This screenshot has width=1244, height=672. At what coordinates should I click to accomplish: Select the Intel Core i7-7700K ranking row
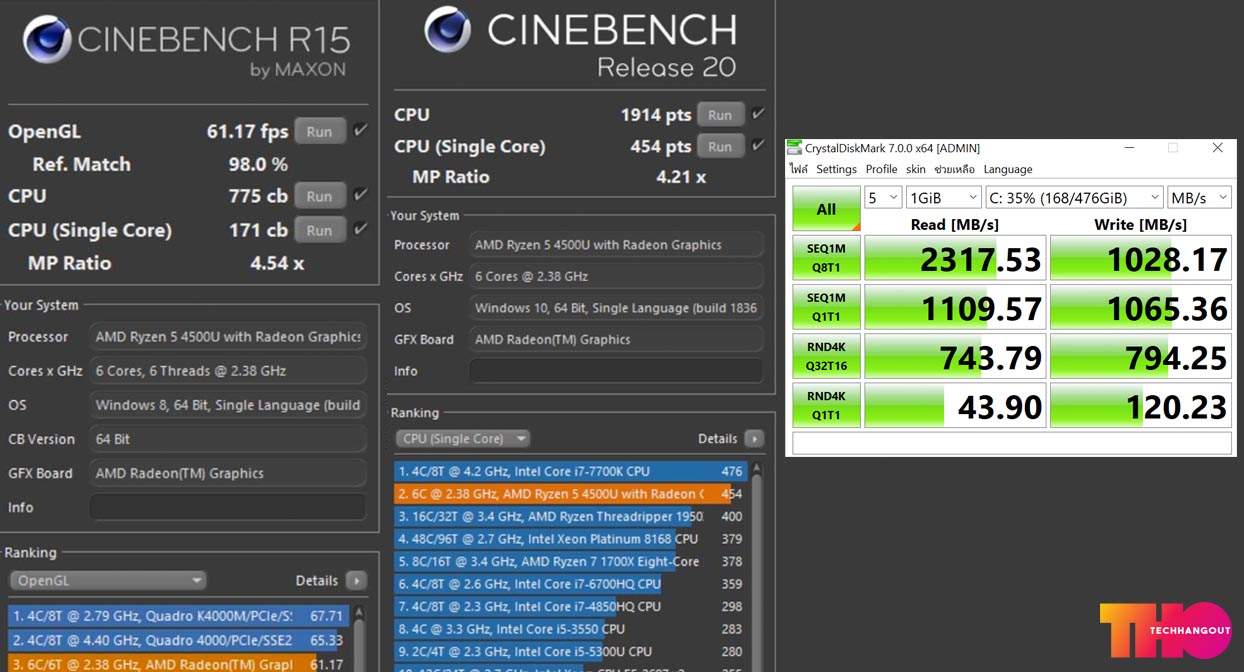click(571, 471)
